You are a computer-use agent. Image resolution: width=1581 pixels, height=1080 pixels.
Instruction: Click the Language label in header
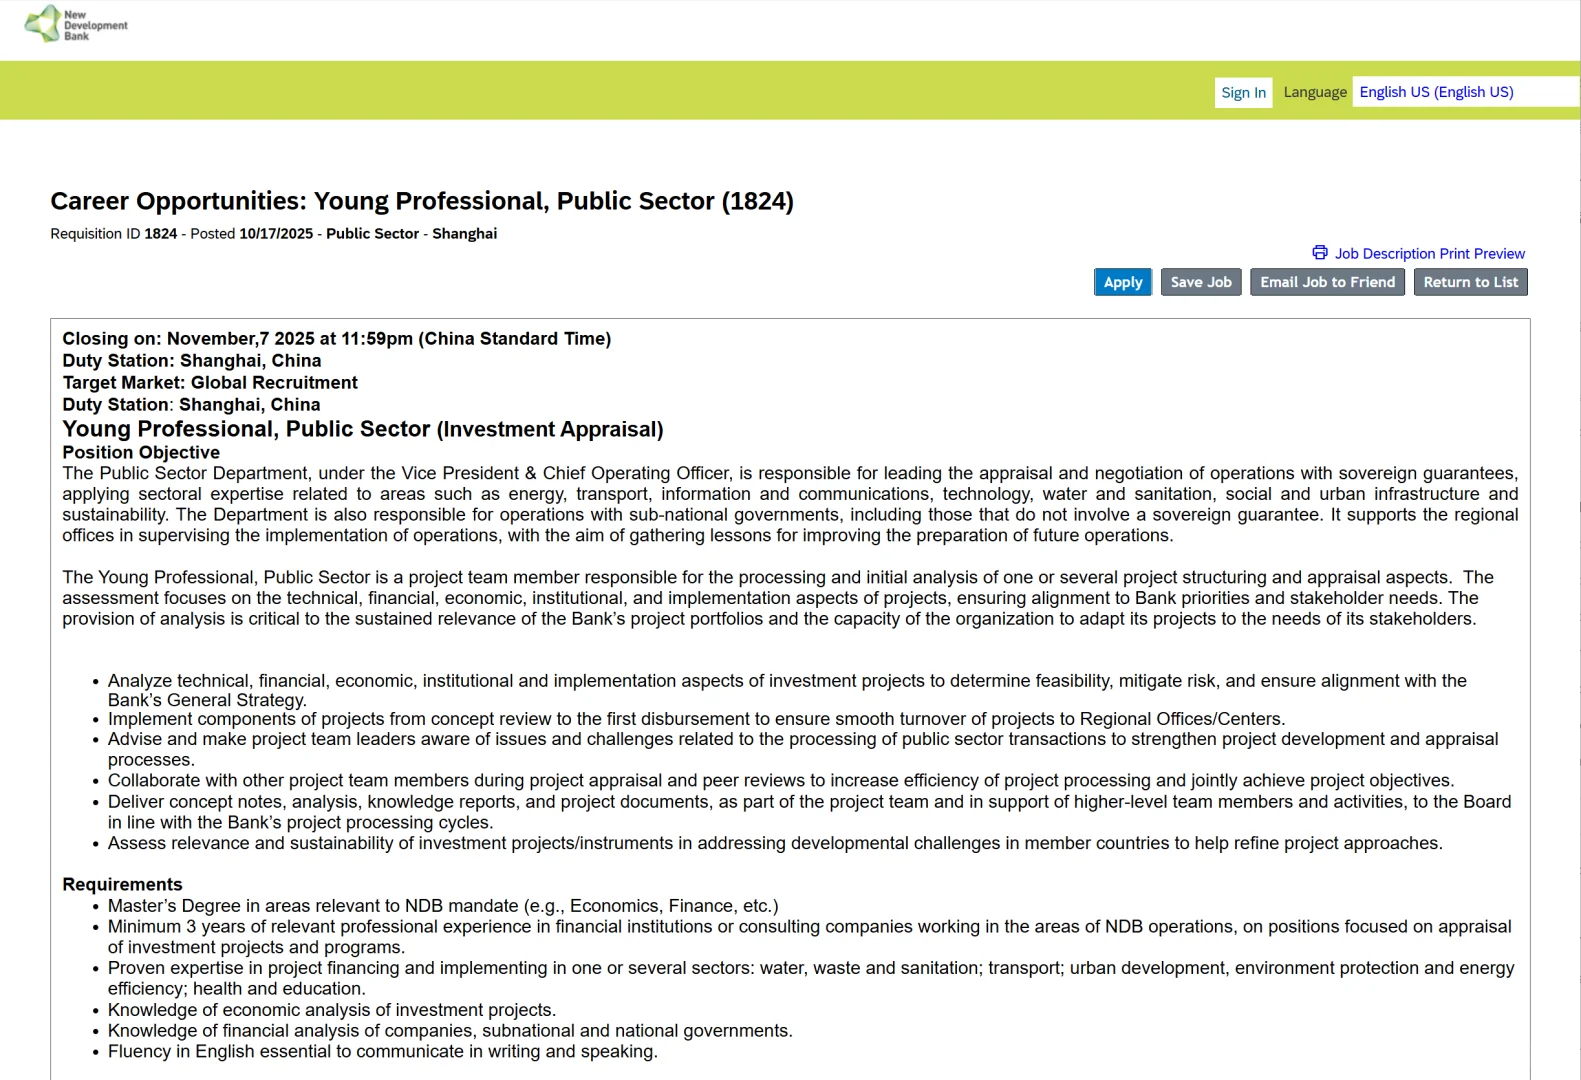[x=1314, y=92]
